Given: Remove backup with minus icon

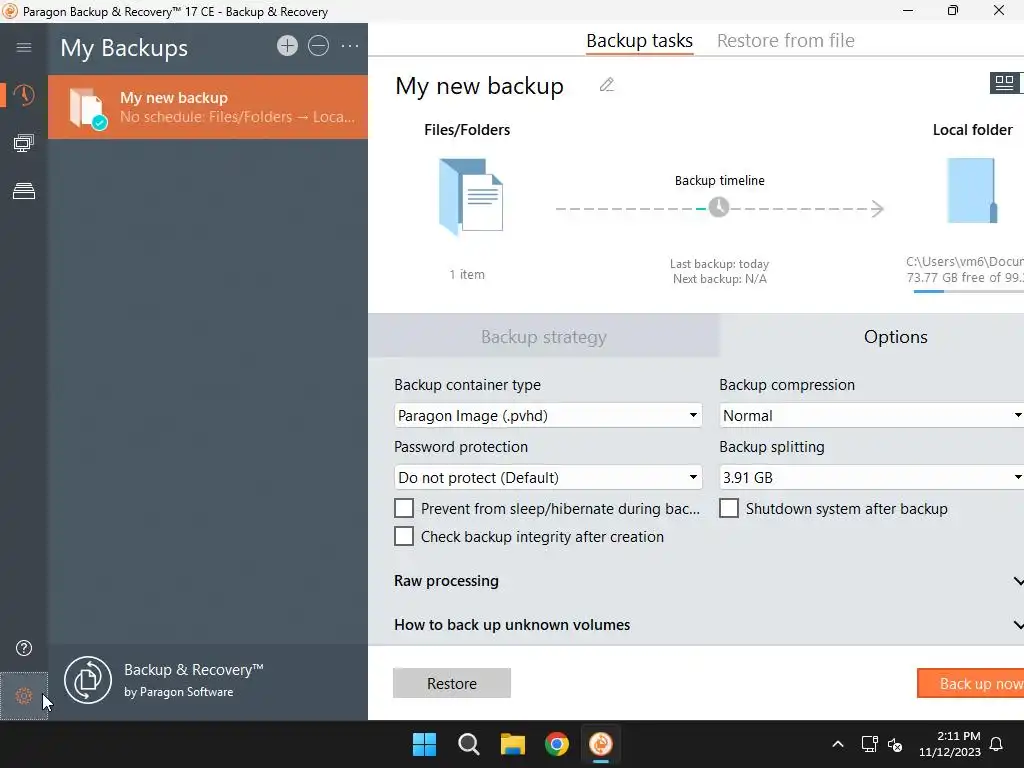Looking at the screenshot, I should tap(318, 46).
